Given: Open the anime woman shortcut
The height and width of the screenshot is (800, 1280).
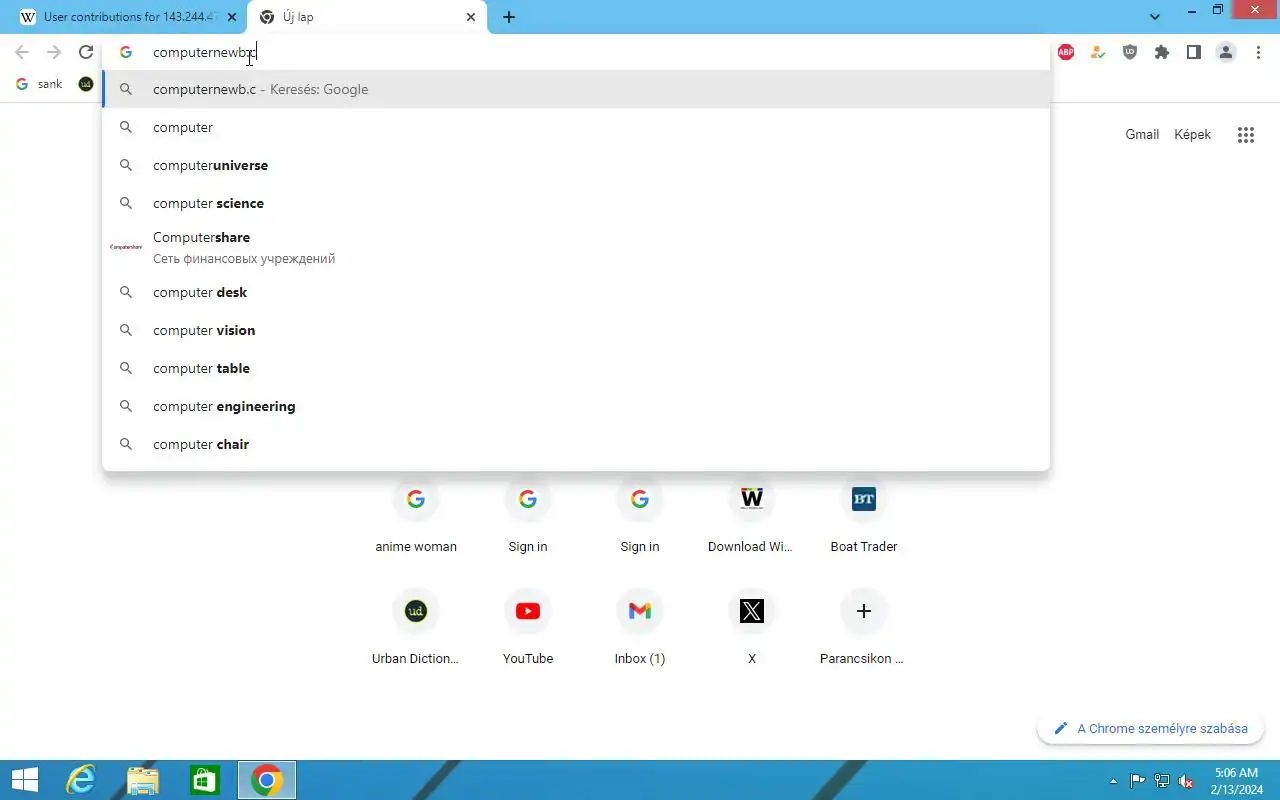Looking at the screenshot, I should (x=416, y=516).
